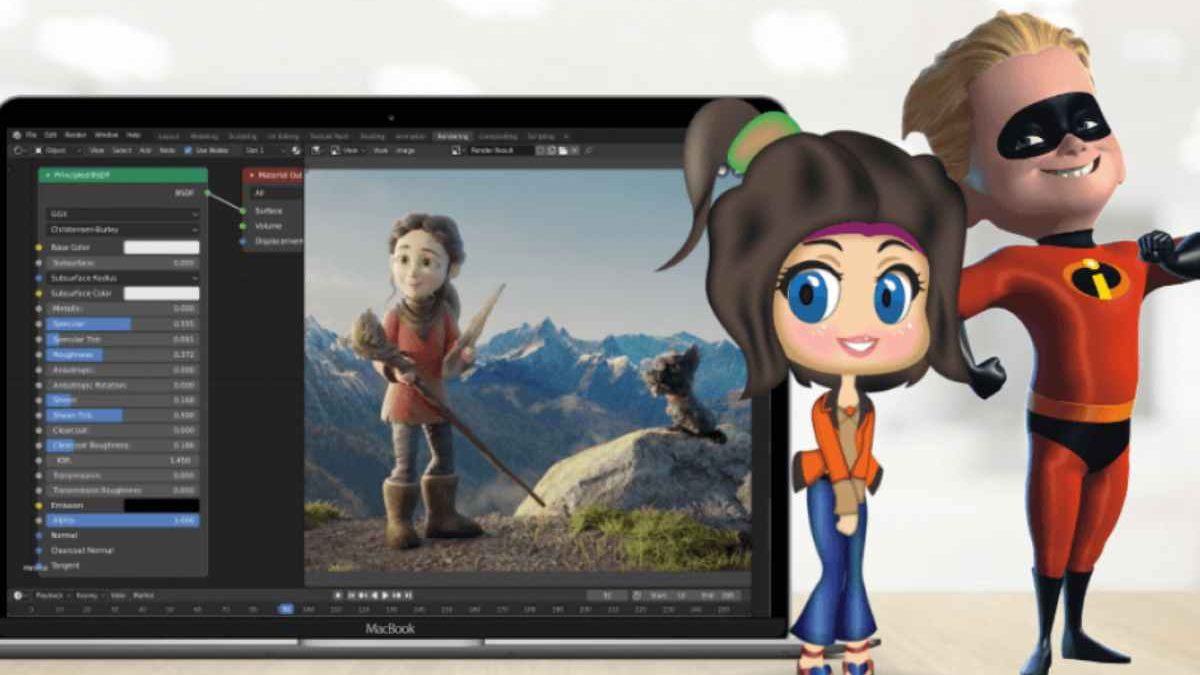This screenshot has height=675, width=1200.
Task: Click the Surface input socket on Material Output
Action: (242, 211)
